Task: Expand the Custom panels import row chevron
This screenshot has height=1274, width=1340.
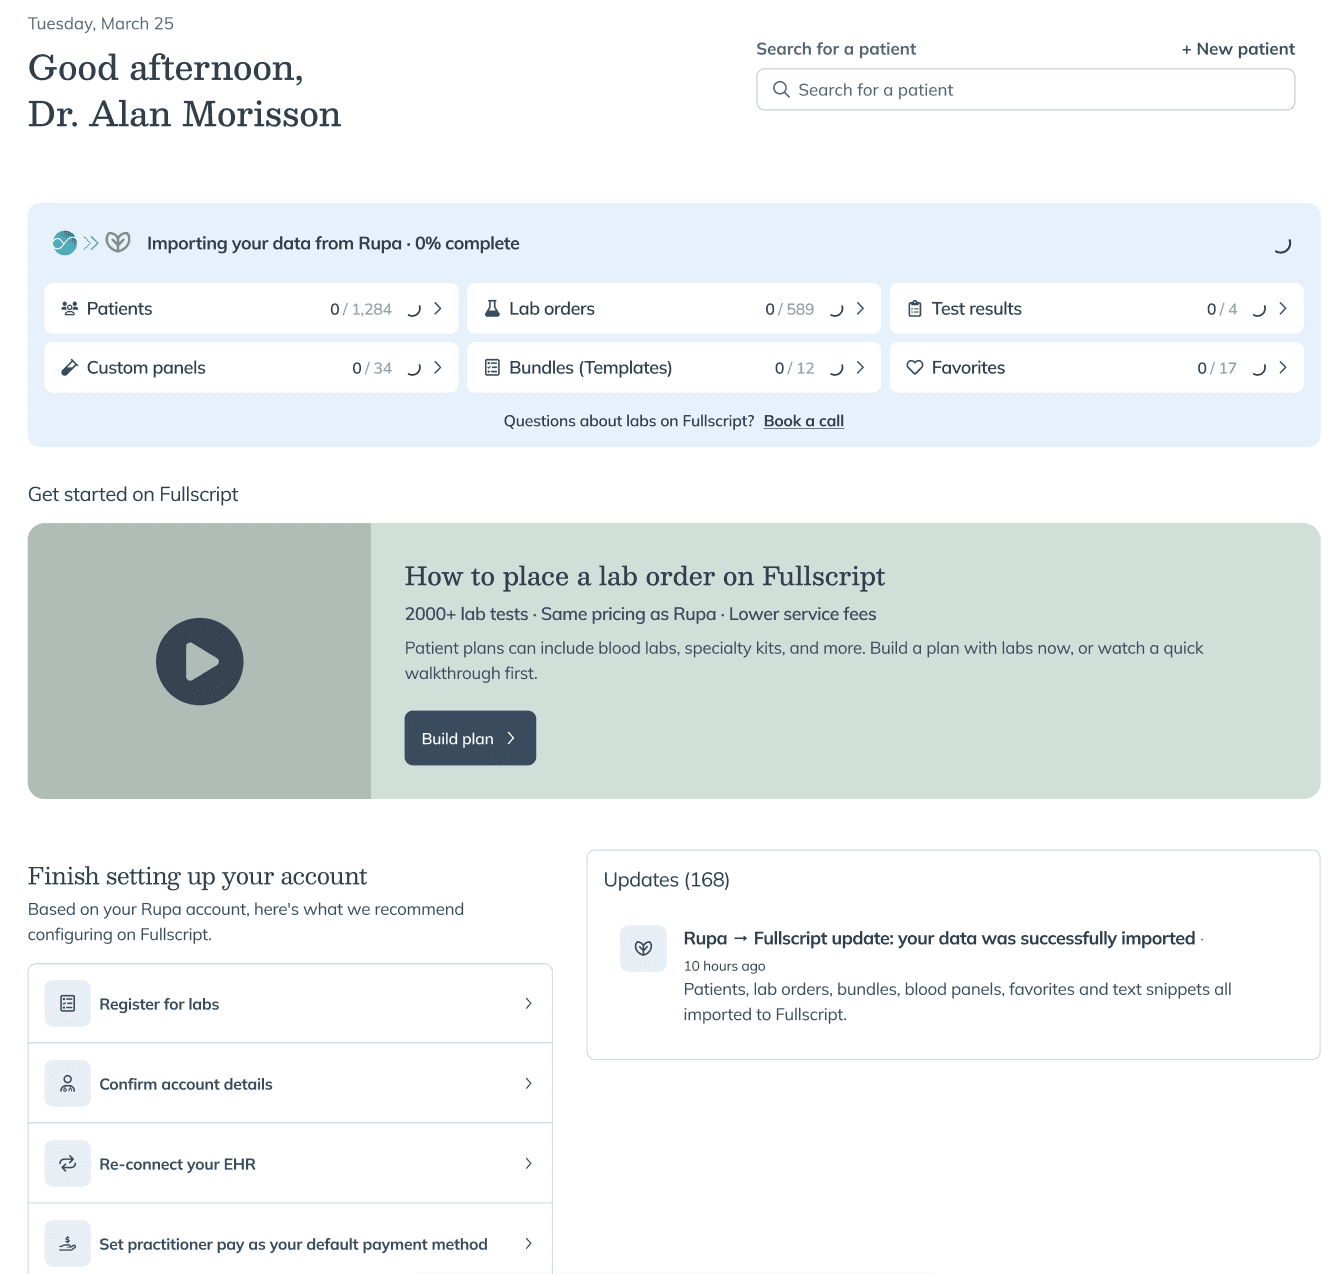Action: (x=438, y=368)
